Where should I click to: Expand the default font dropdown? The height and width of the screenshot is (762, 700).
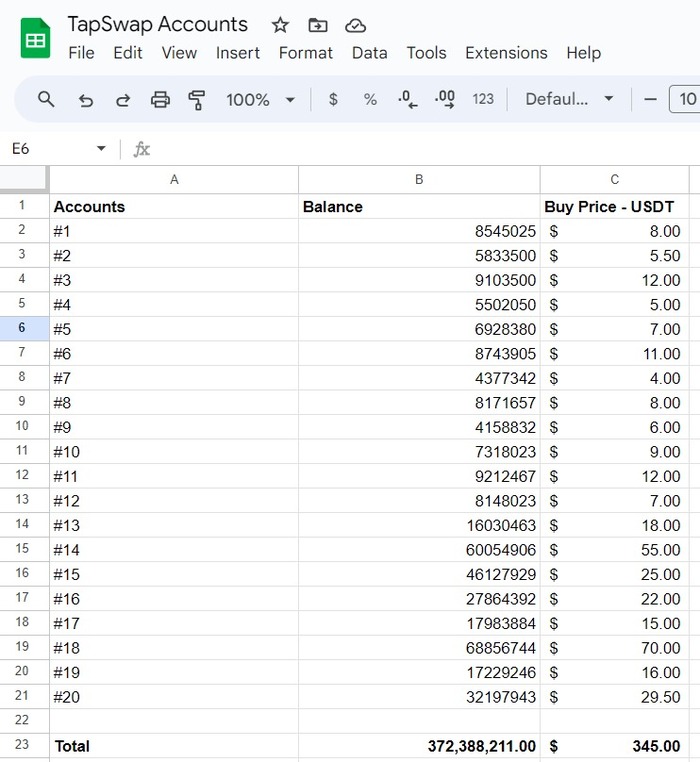570,99
